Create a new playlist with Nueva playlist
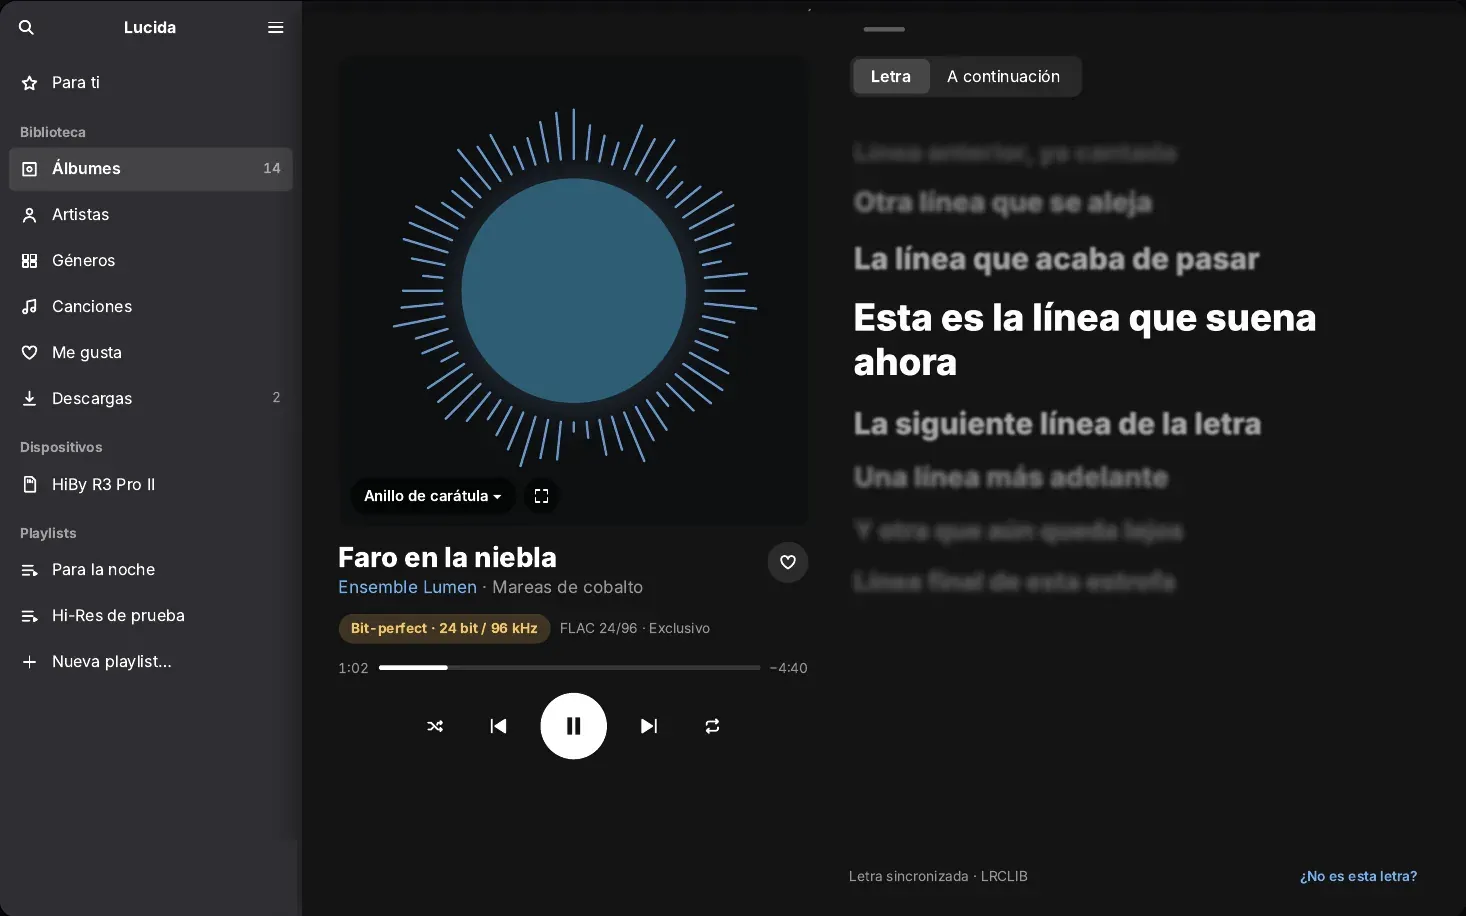 pos(151,662)
